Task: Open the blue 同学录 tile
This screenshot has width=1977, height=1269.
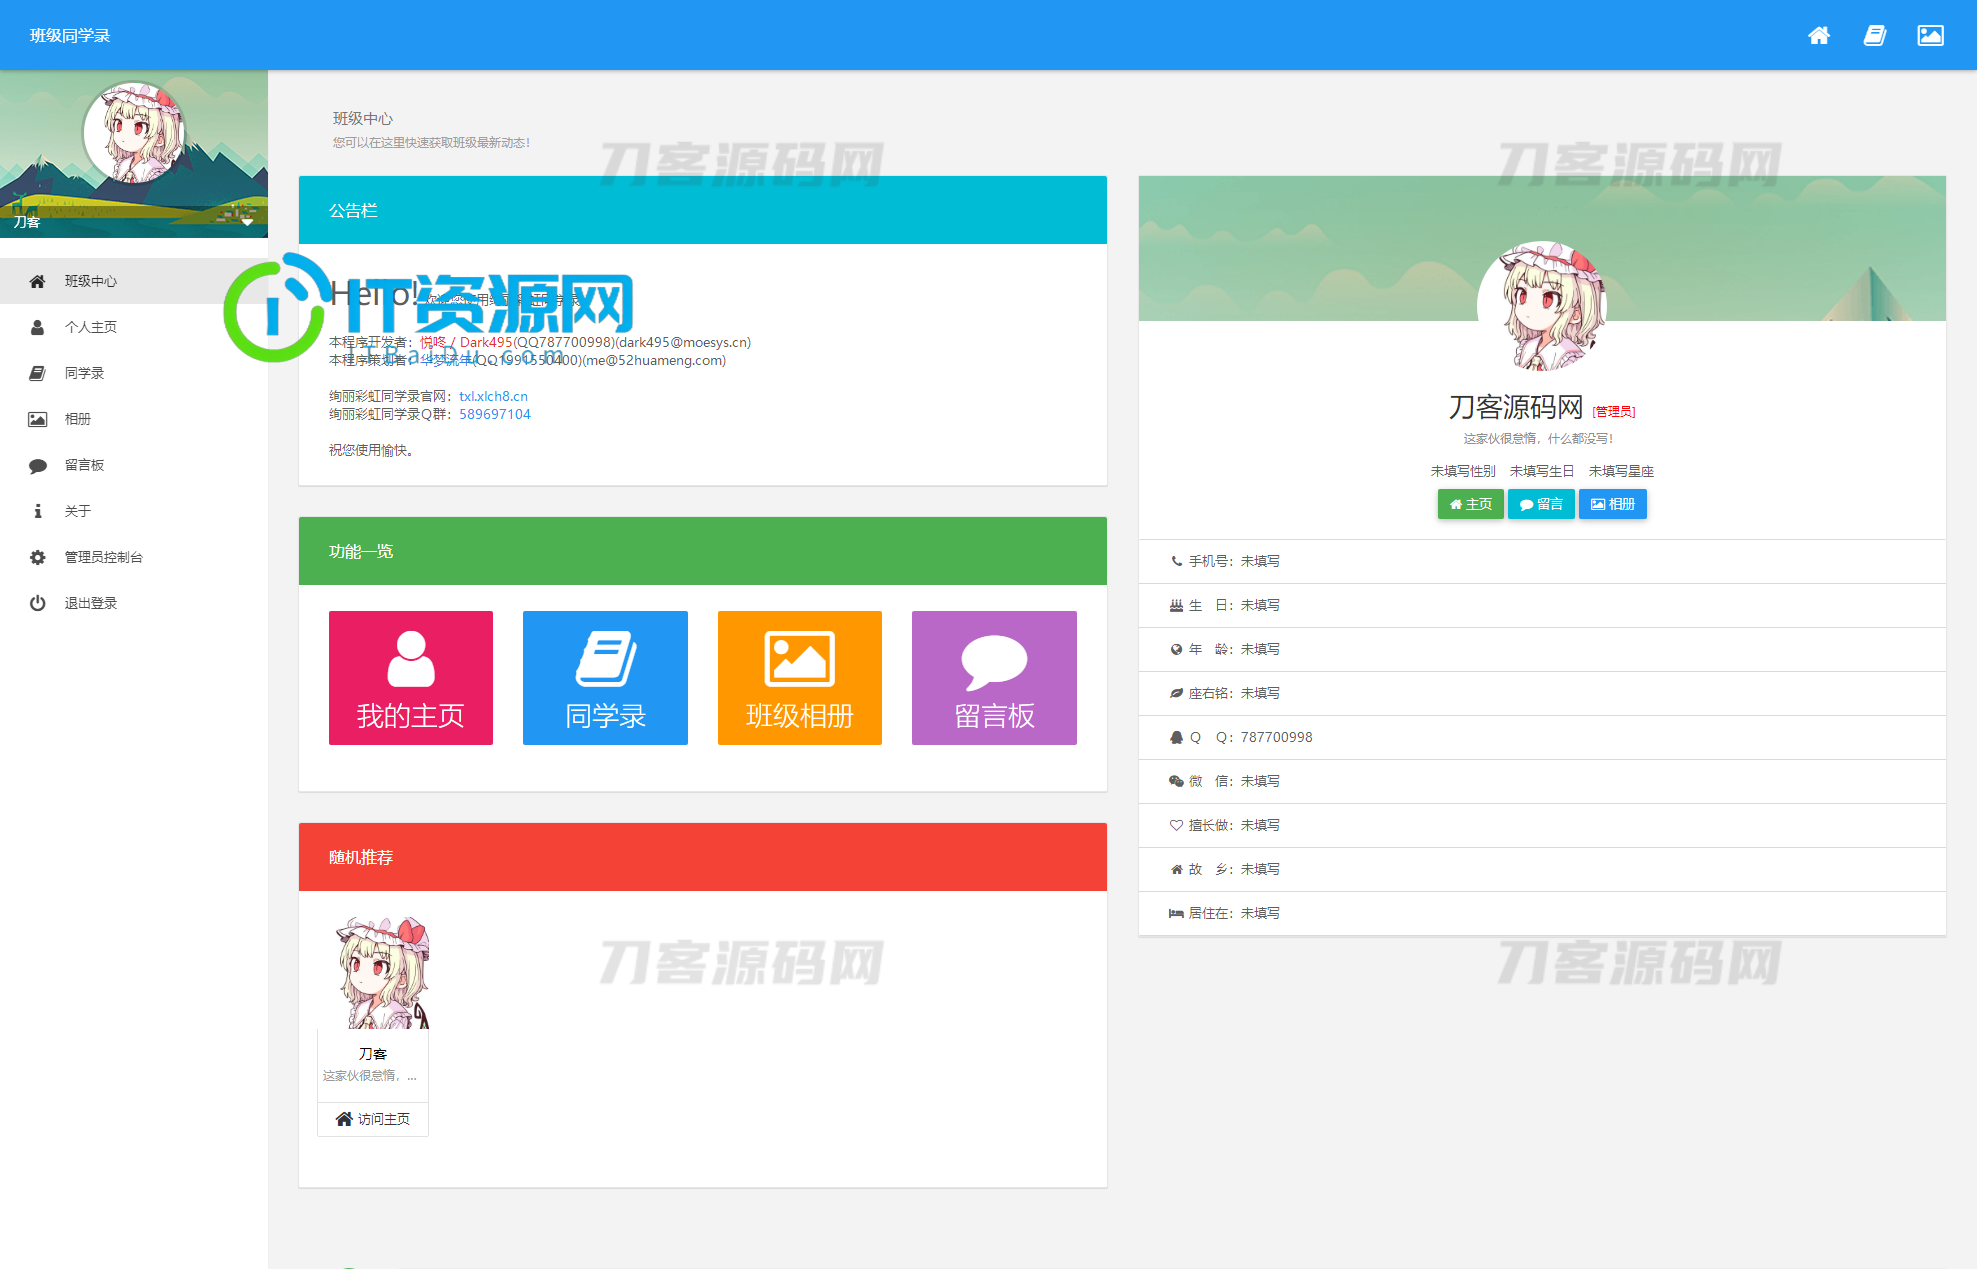Action: (x=605, y=678)
